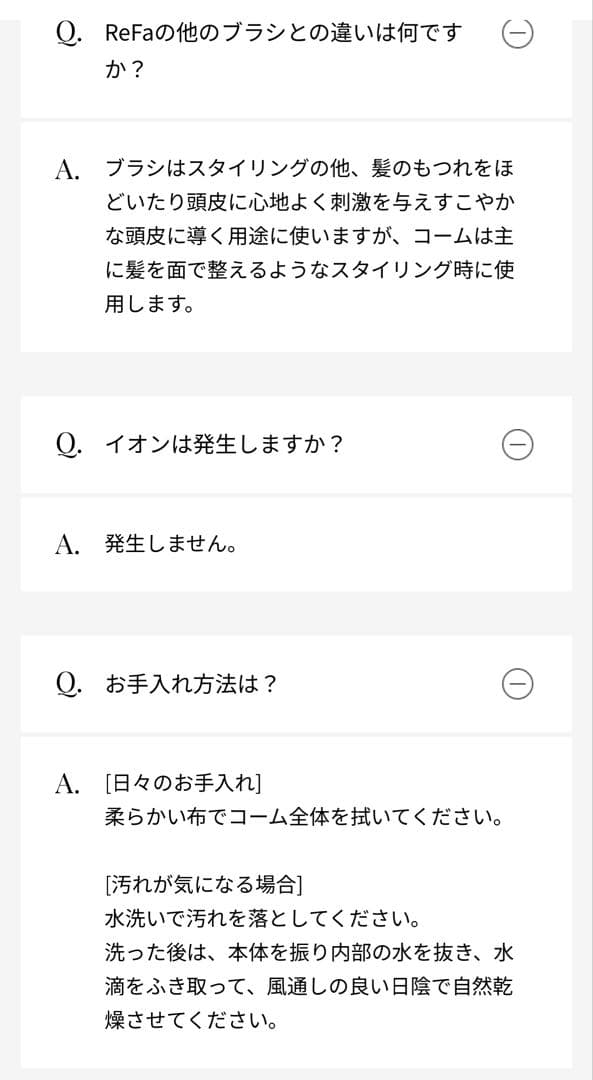Click the minus icon next to the first question
The height and width of the screenshot is (1080, 593).
pos(515,32)
